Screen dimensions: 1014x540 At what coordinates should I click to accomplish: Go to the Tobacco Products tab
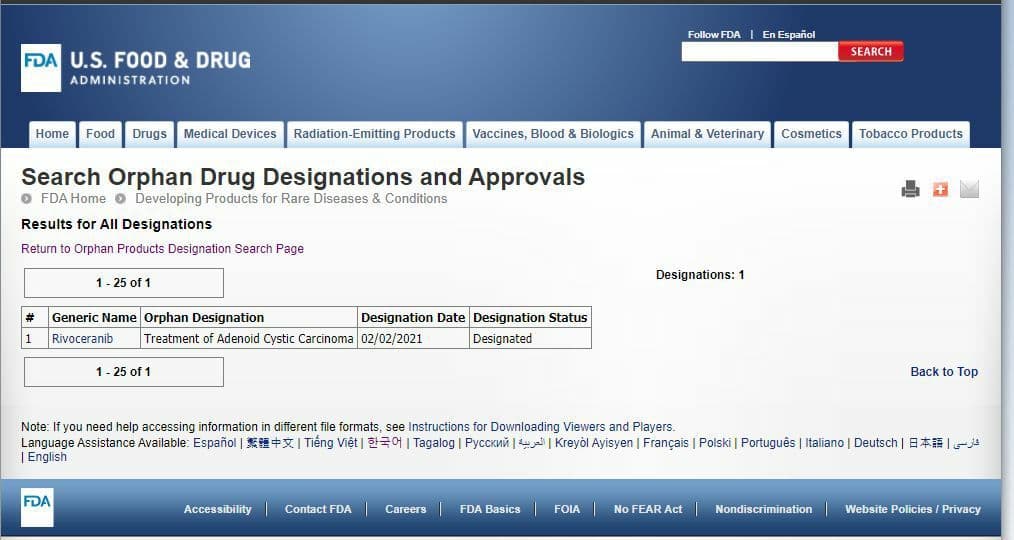pyautogui.click(x=910, y=134)
